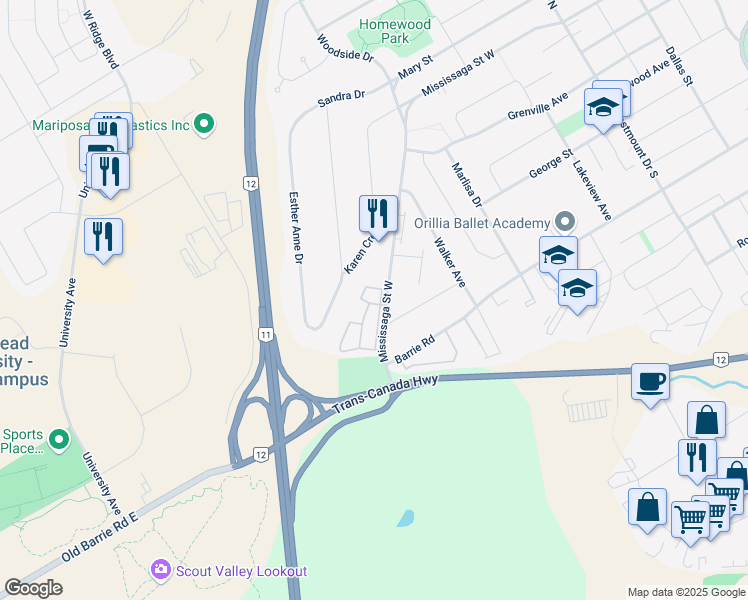
Task: Click the Highway 11 route shield
Action: point(266,335)
